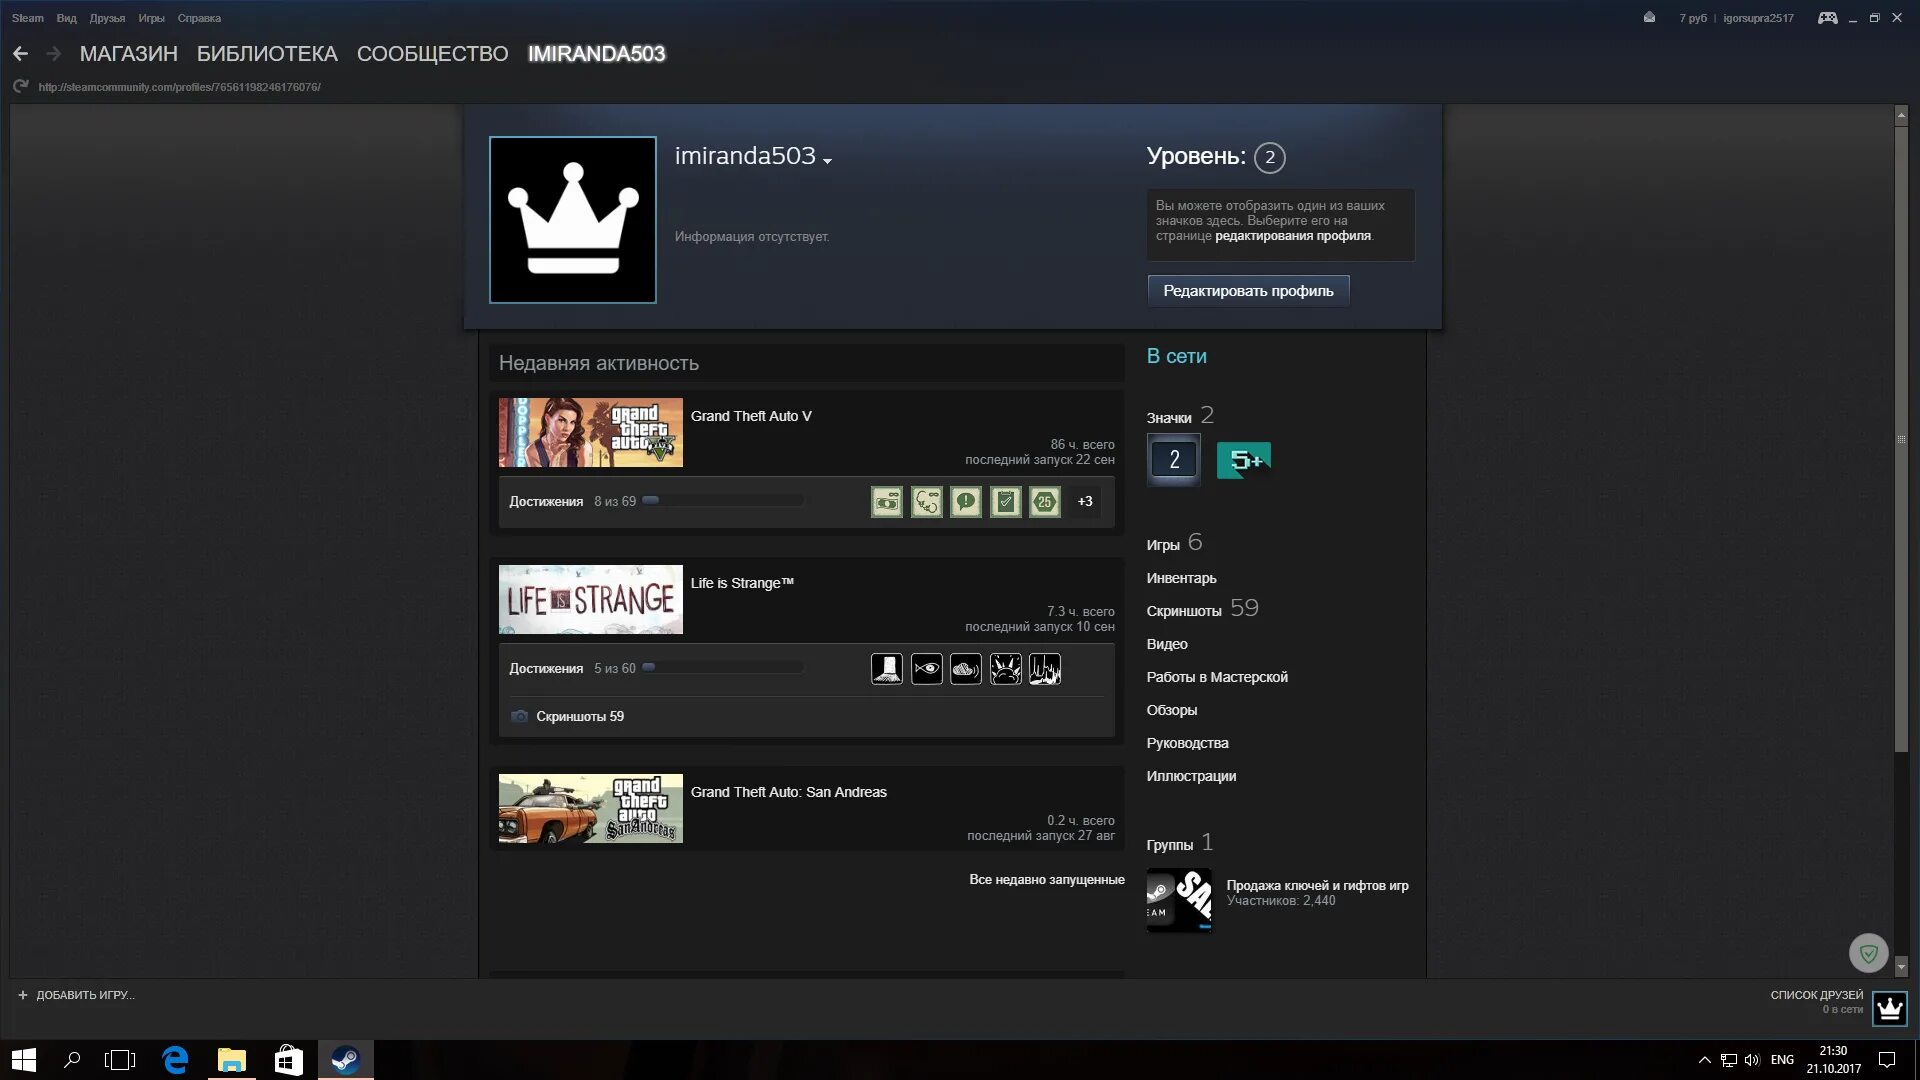Switch to Big Picture controller icon
The width and height of the screenshot is (1920, 1080).
tap(1827, 18)
